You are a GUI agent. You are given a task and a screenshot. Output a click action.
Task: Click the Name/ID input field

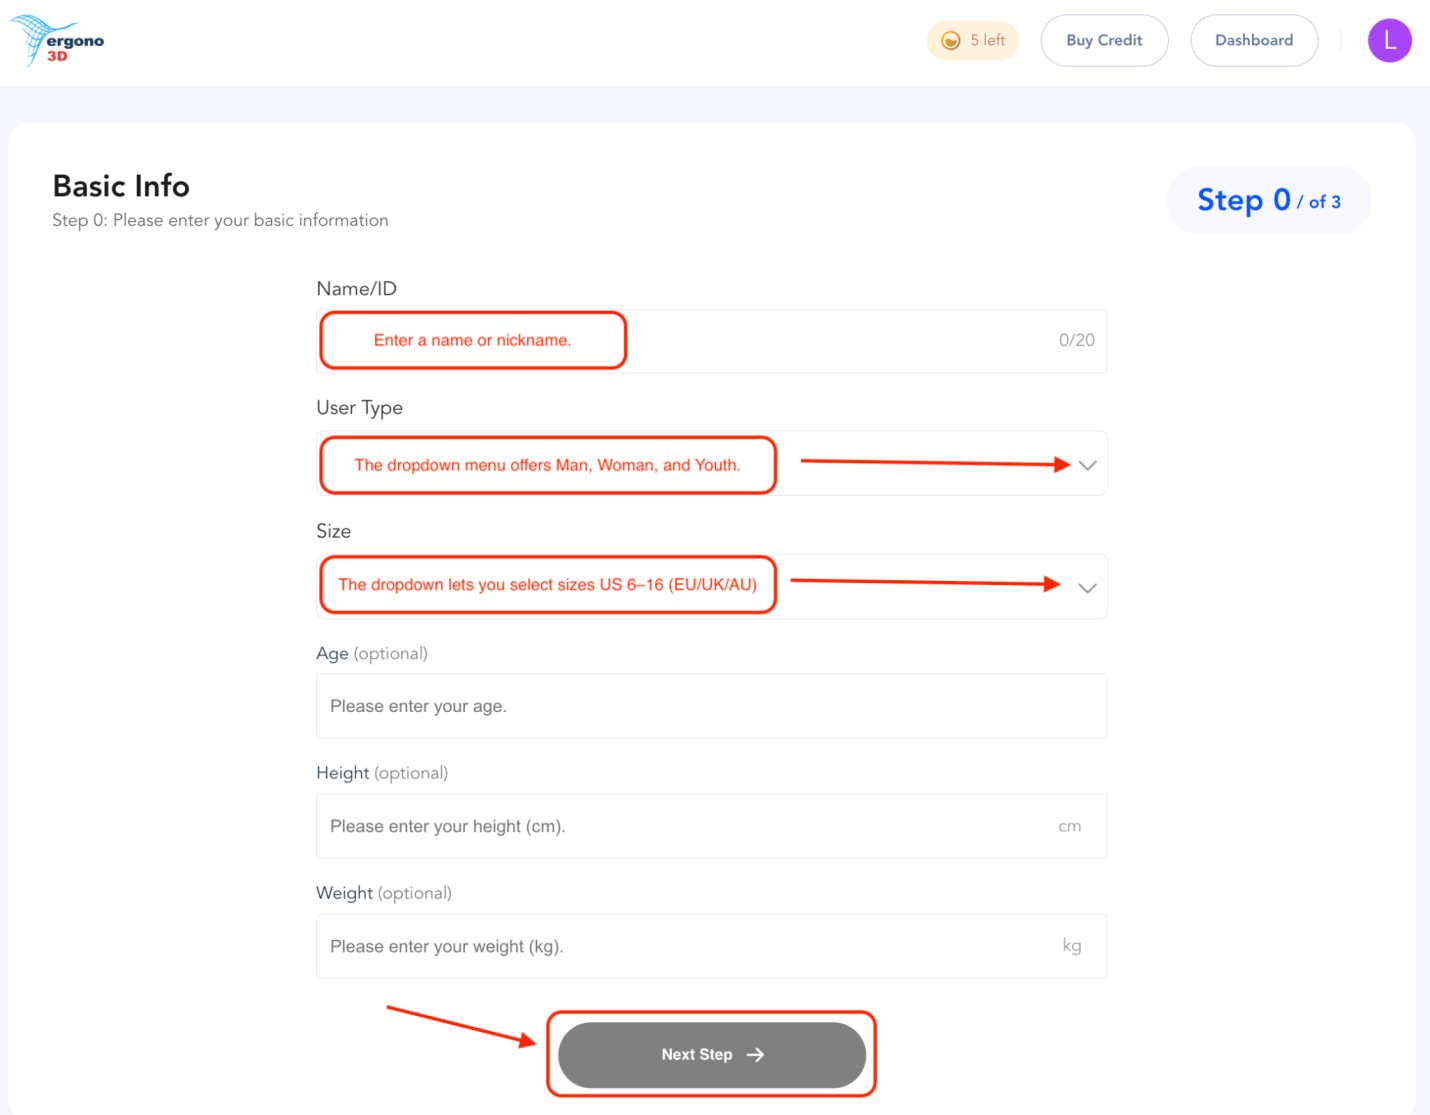click(850, 341)
